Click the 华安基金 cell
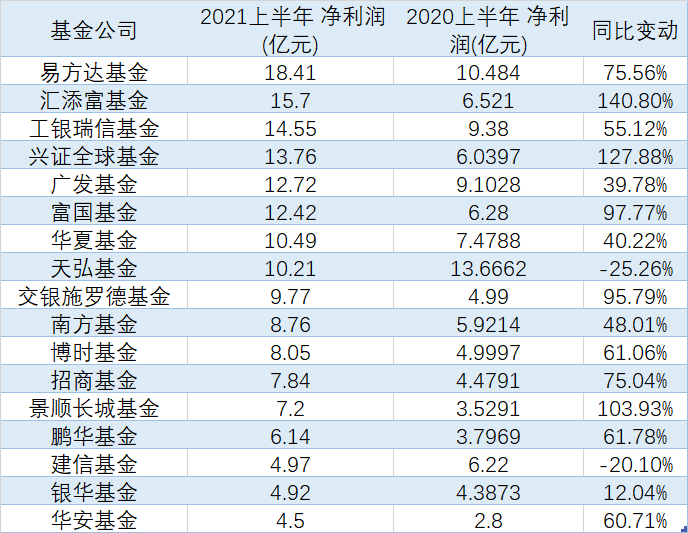Viewport: 688px width, 533px height. [94, 519]
